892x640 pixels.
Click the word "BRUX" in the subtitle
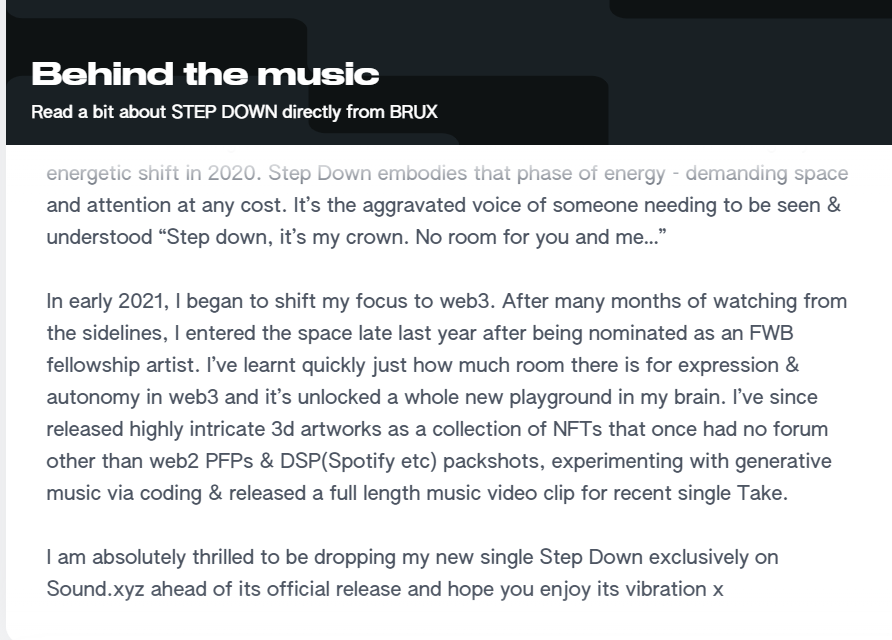[413, 112]
